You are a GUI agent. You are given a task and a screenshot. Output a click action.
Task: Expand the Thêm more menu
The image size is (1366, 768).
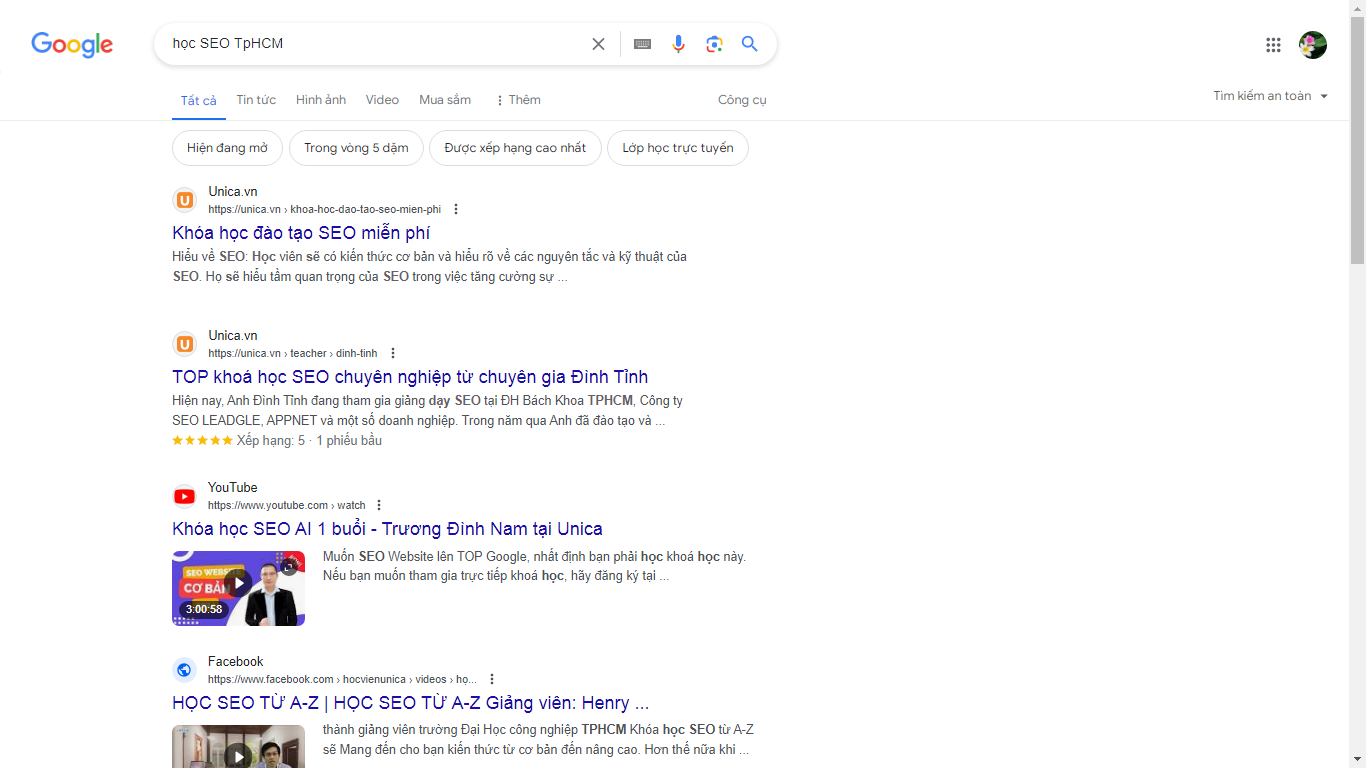coord(518,100)
